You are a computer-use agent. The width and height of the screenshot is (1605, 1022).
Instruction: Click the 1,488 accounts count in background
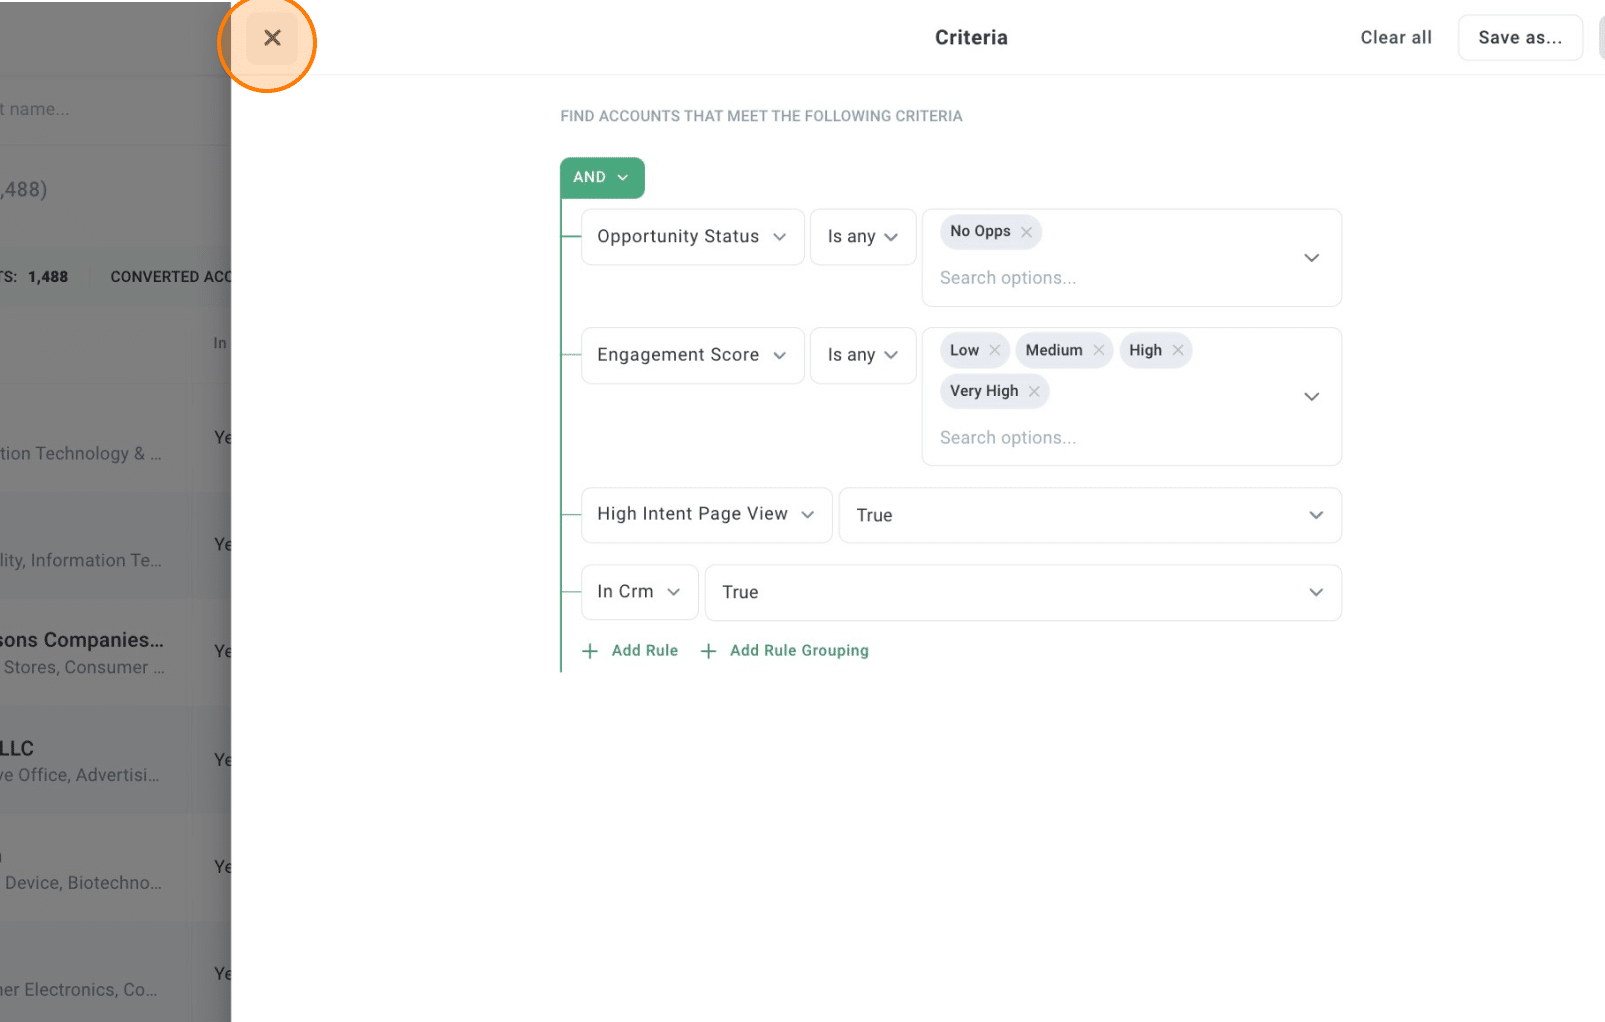(48, 277)
